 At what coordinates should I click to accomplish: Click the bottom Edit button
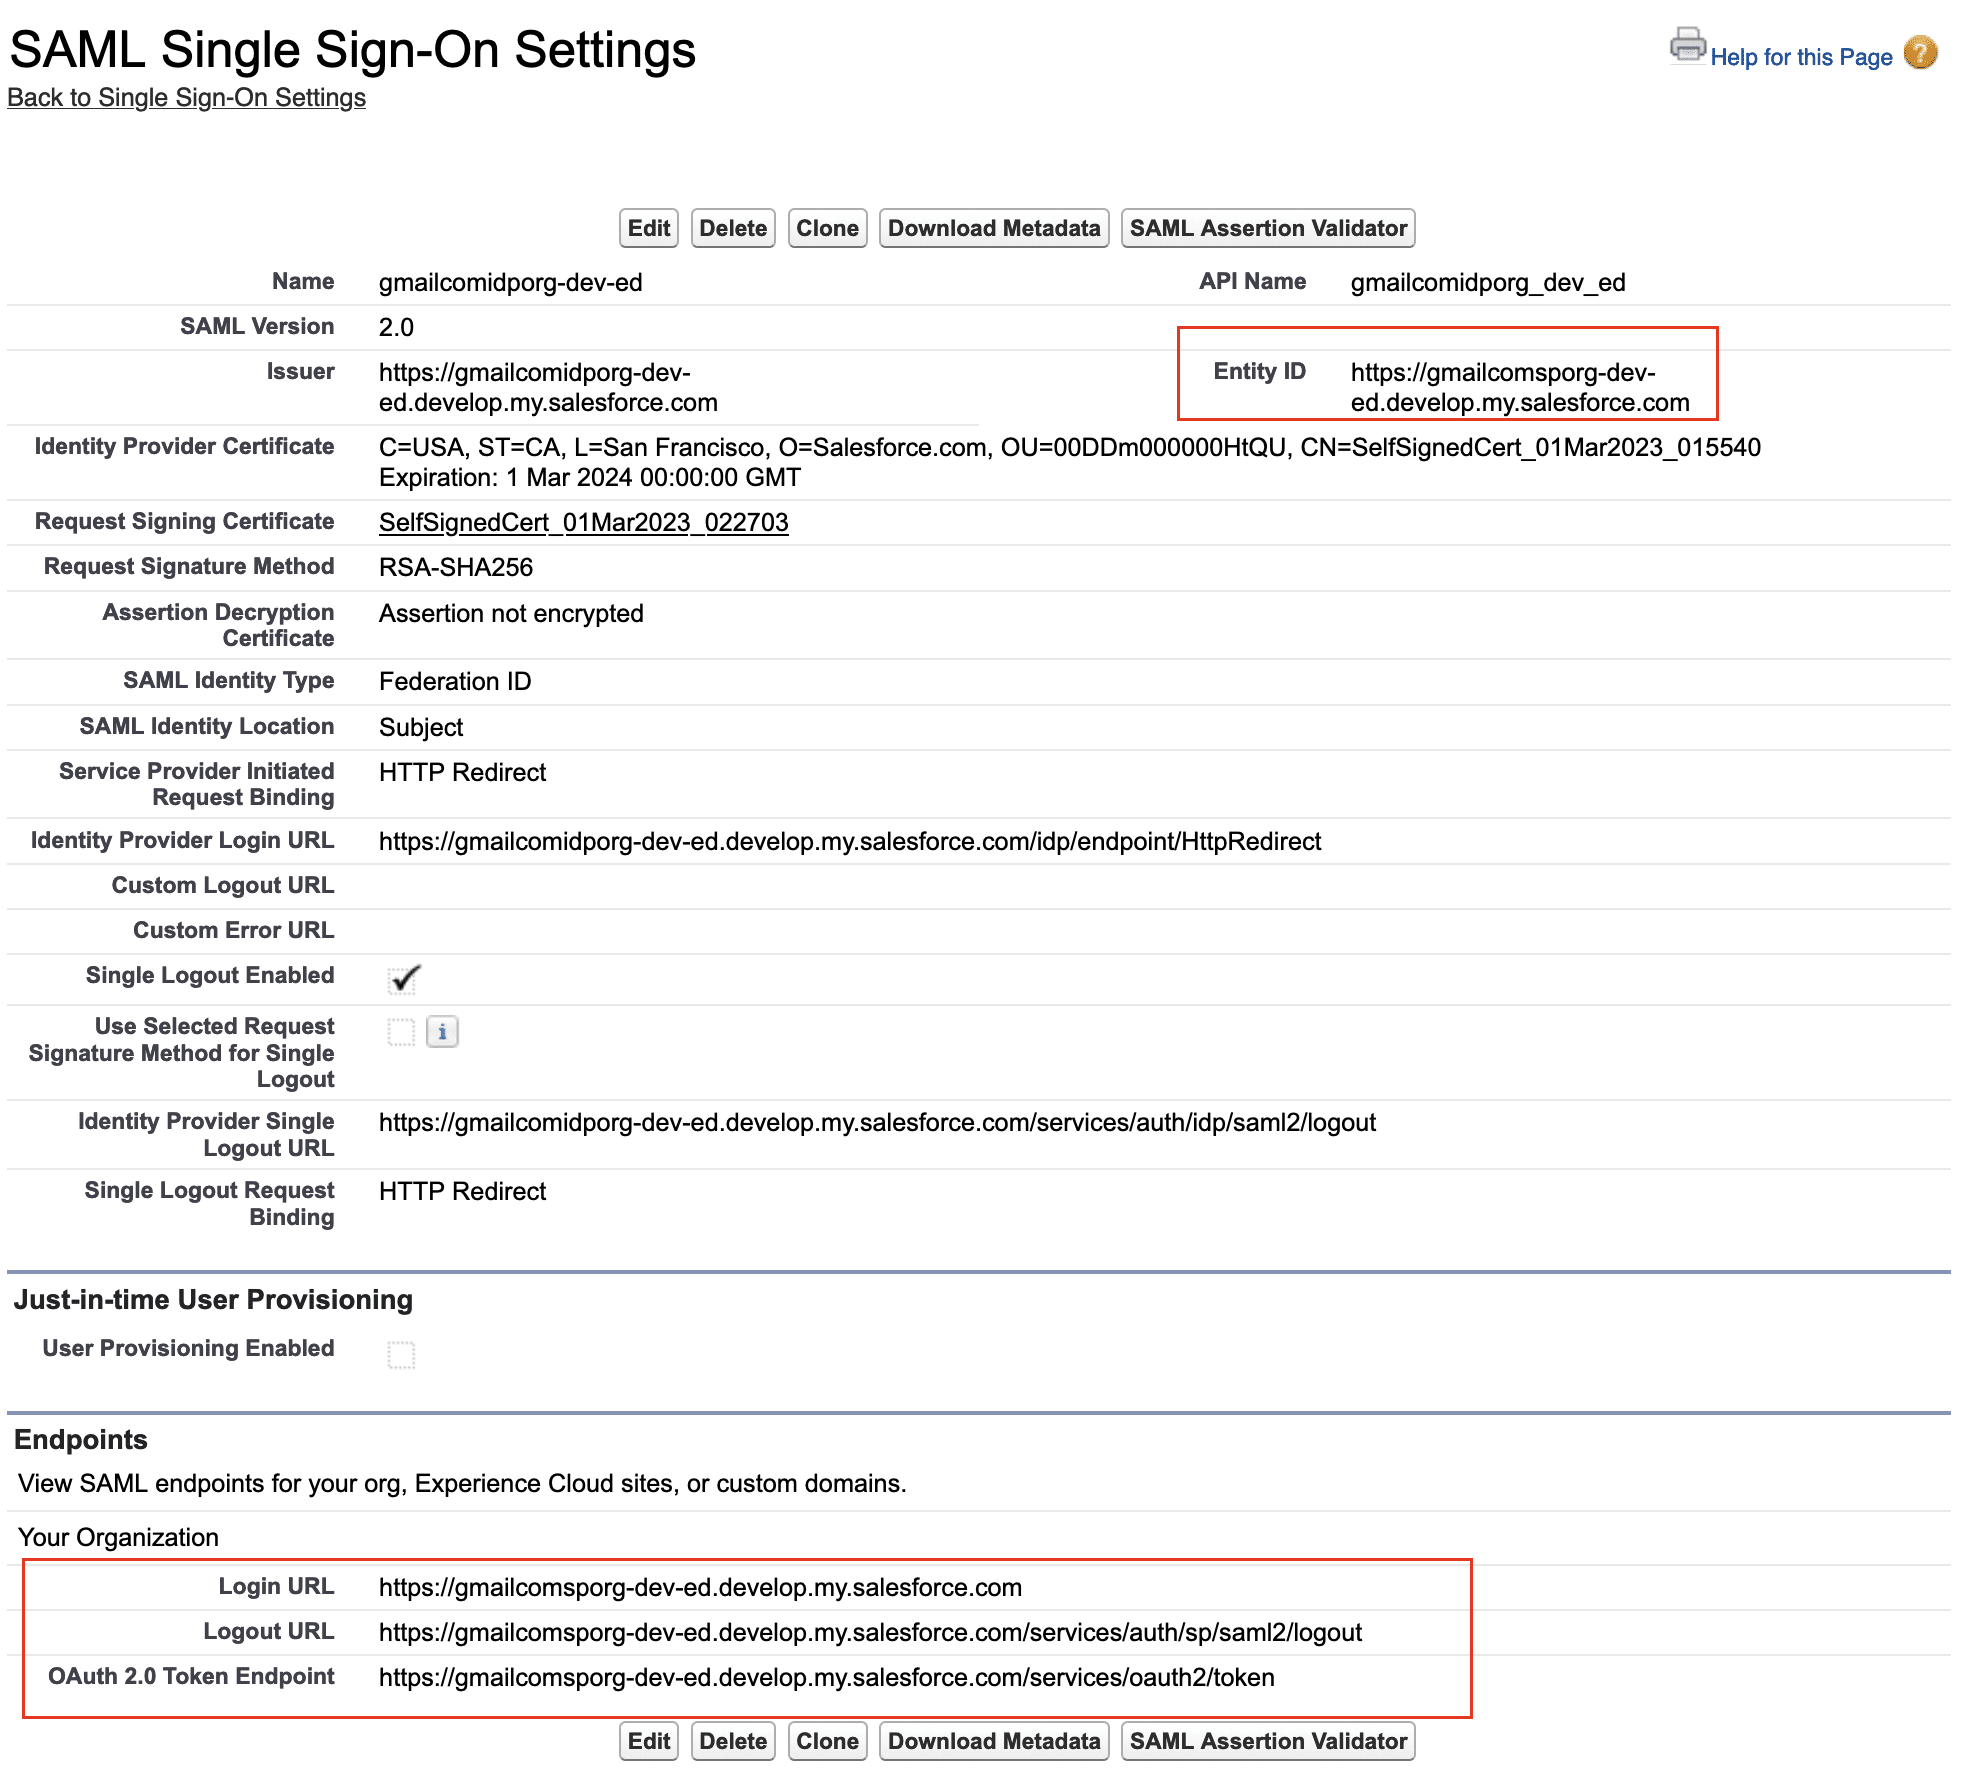tap(648, 1740)
